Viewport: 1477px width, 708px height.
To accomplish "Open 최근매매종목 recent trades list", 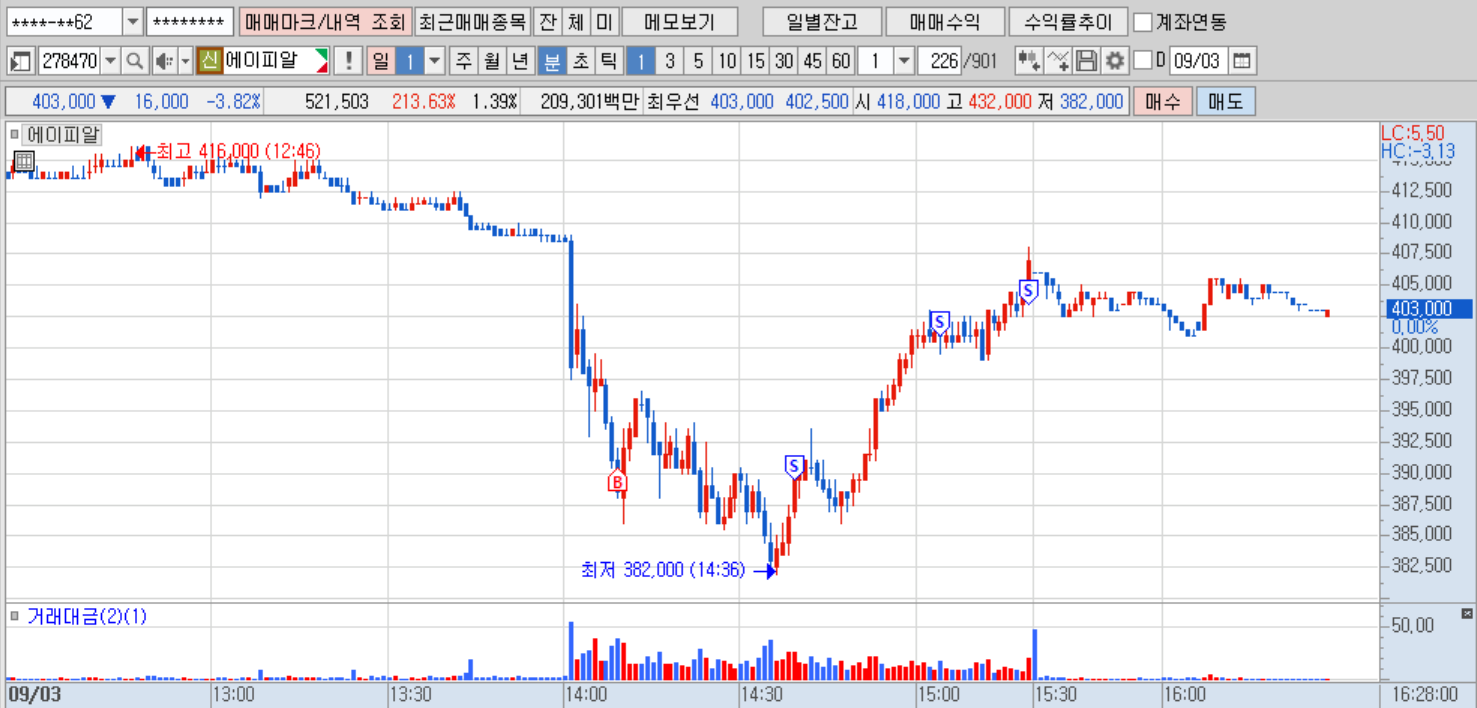I will pyautogui.click(x=472, y=21).
